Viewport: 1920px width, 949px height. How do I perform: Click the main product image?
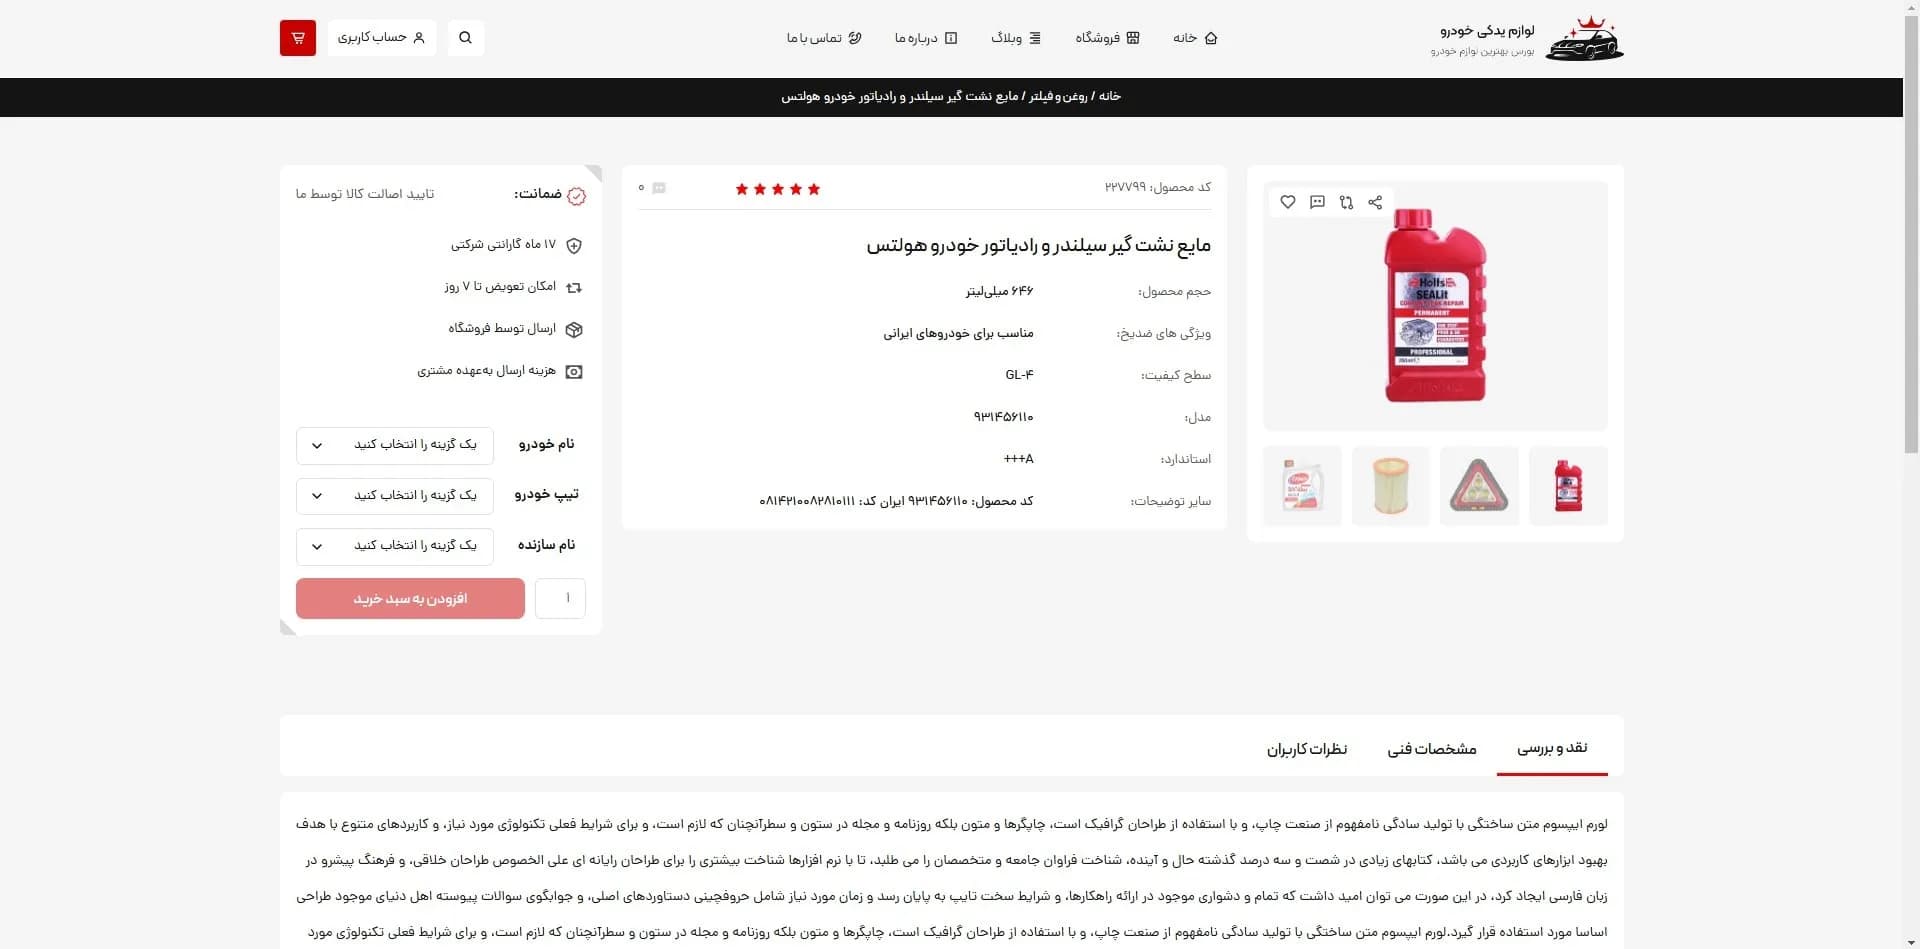pos(1435,307)
